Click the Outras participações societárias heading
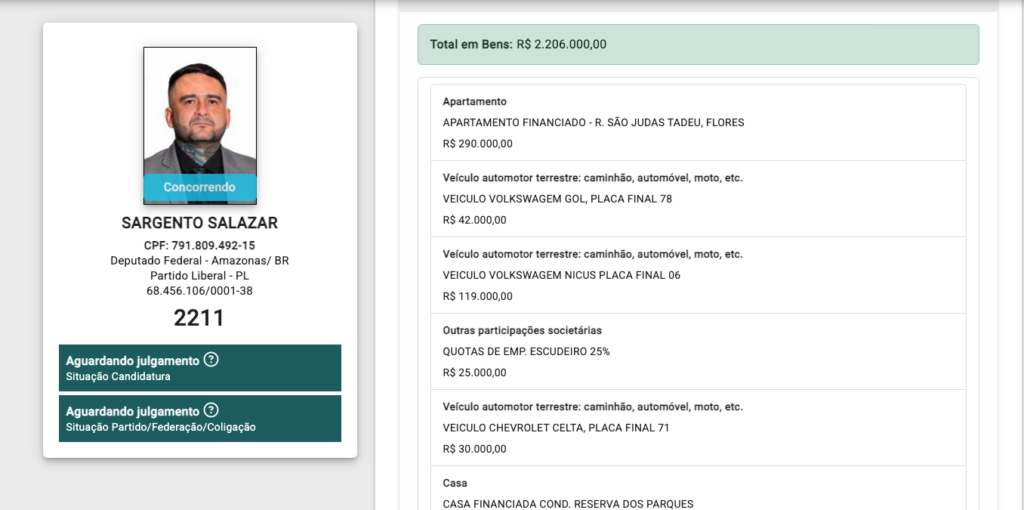Image resolution: width=1024 pixels, height=510 pixels. (x=522, y=330)
